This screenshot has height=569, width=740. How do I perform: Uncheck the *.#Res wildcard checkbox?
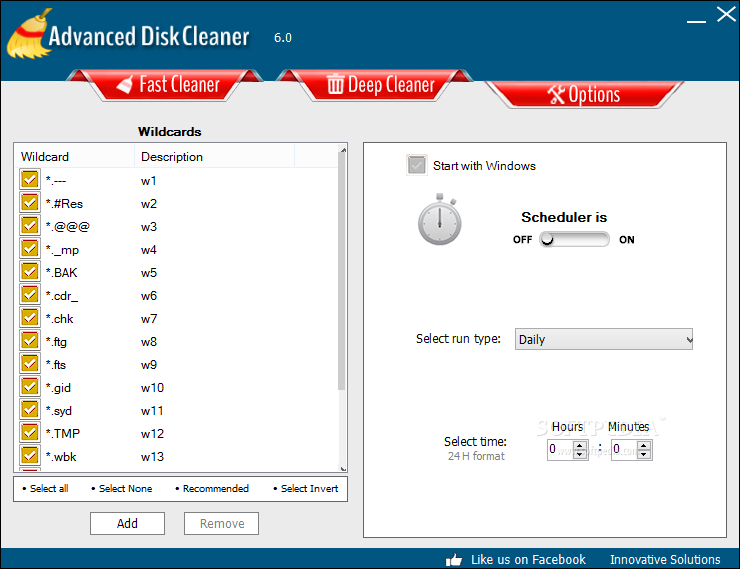pyautogui.click(x=30, y=203)
